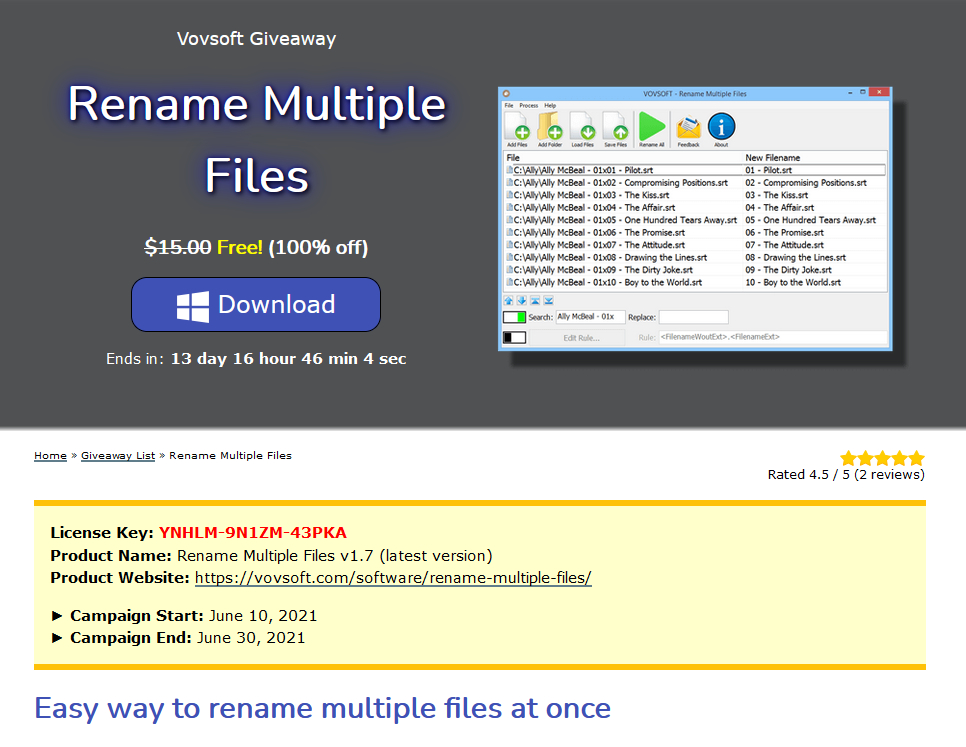Open the Process menu in app screenshot
Screen dimensions: 966x747
click(x=529, y=105)
